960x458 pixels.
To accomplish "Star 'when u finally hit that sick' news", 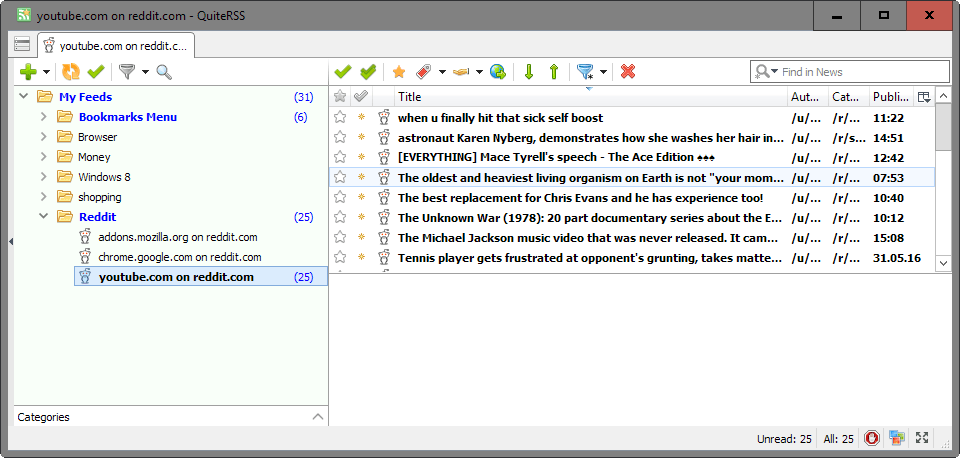I will [340, 118].
